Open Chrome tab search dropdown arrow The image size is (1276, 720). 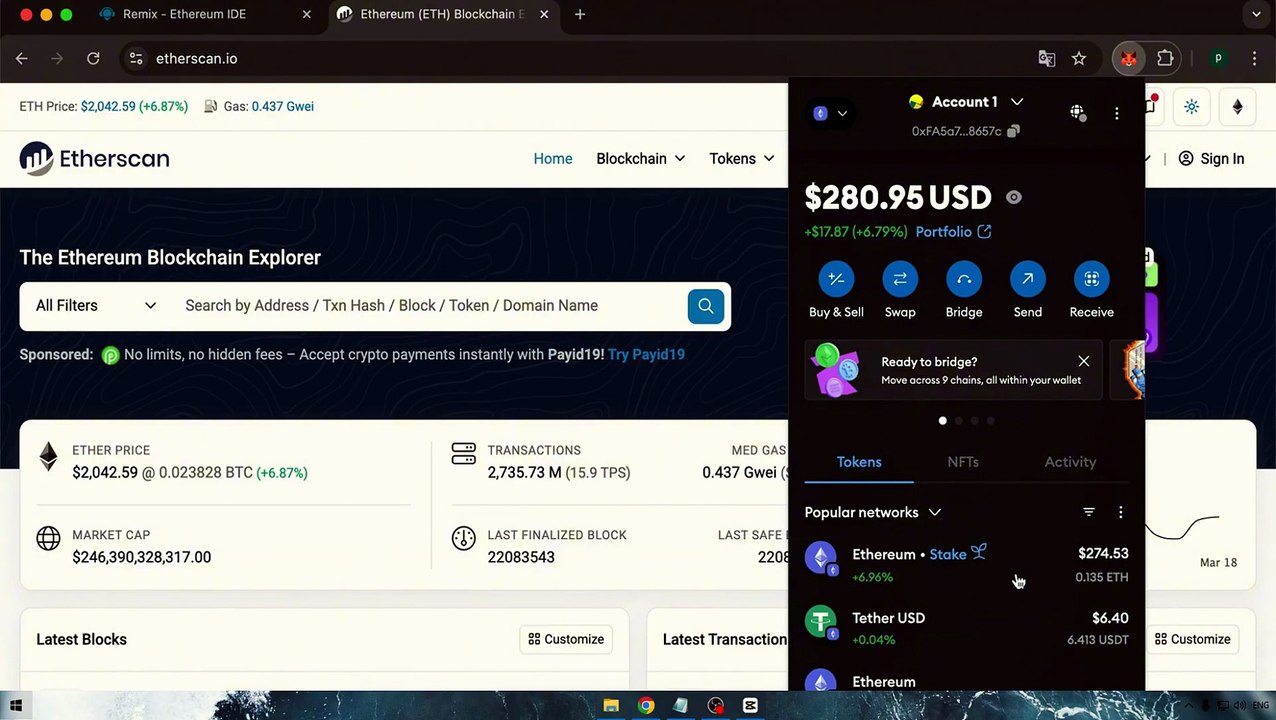(1256, 14)
